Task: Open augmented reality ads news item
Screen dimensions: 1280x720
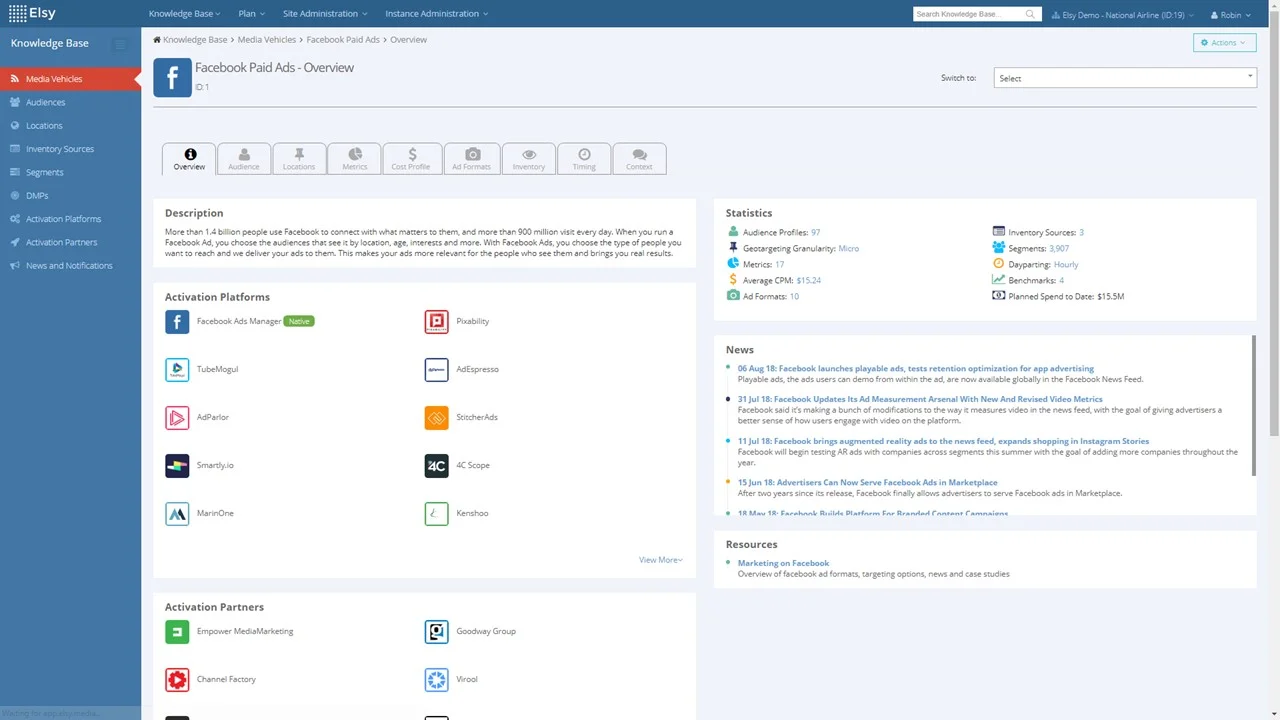Action: 943,441
